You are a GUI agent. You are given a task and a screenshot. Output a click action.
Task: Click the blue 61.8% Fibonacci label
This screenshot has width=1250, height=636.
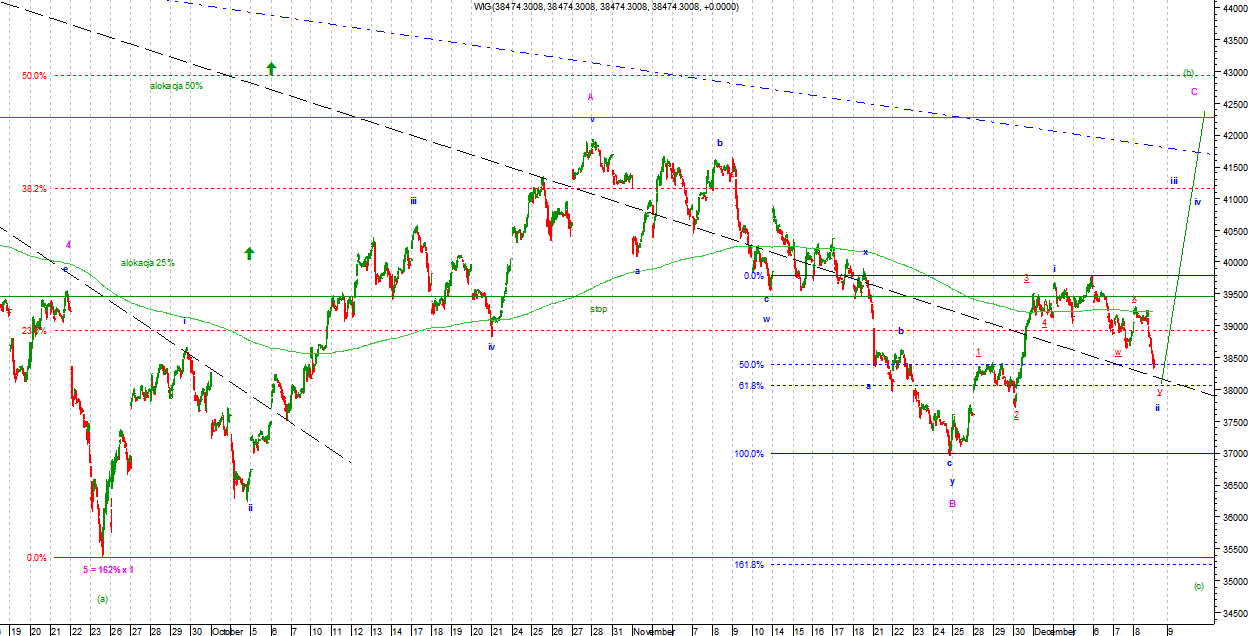751,386
